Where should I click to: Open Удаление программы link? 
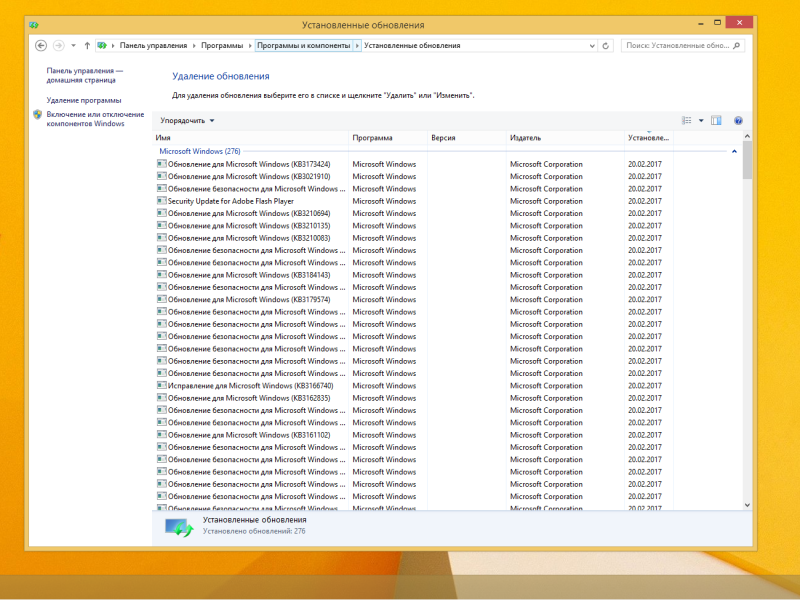point(84,100)
